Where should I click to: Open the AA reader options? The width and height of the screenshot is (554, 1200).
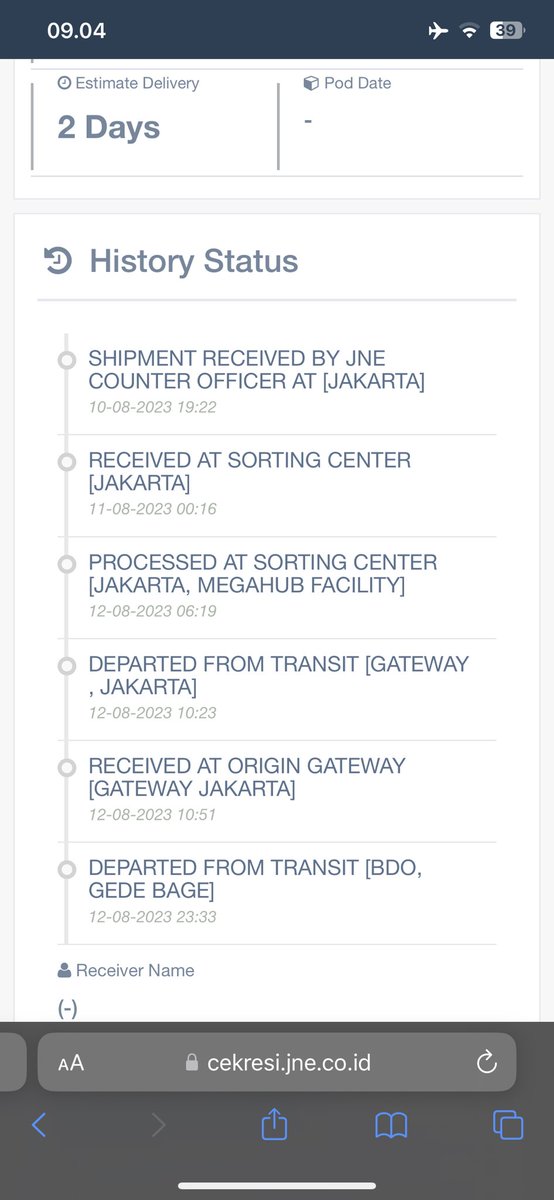[x=71, y=1063]
